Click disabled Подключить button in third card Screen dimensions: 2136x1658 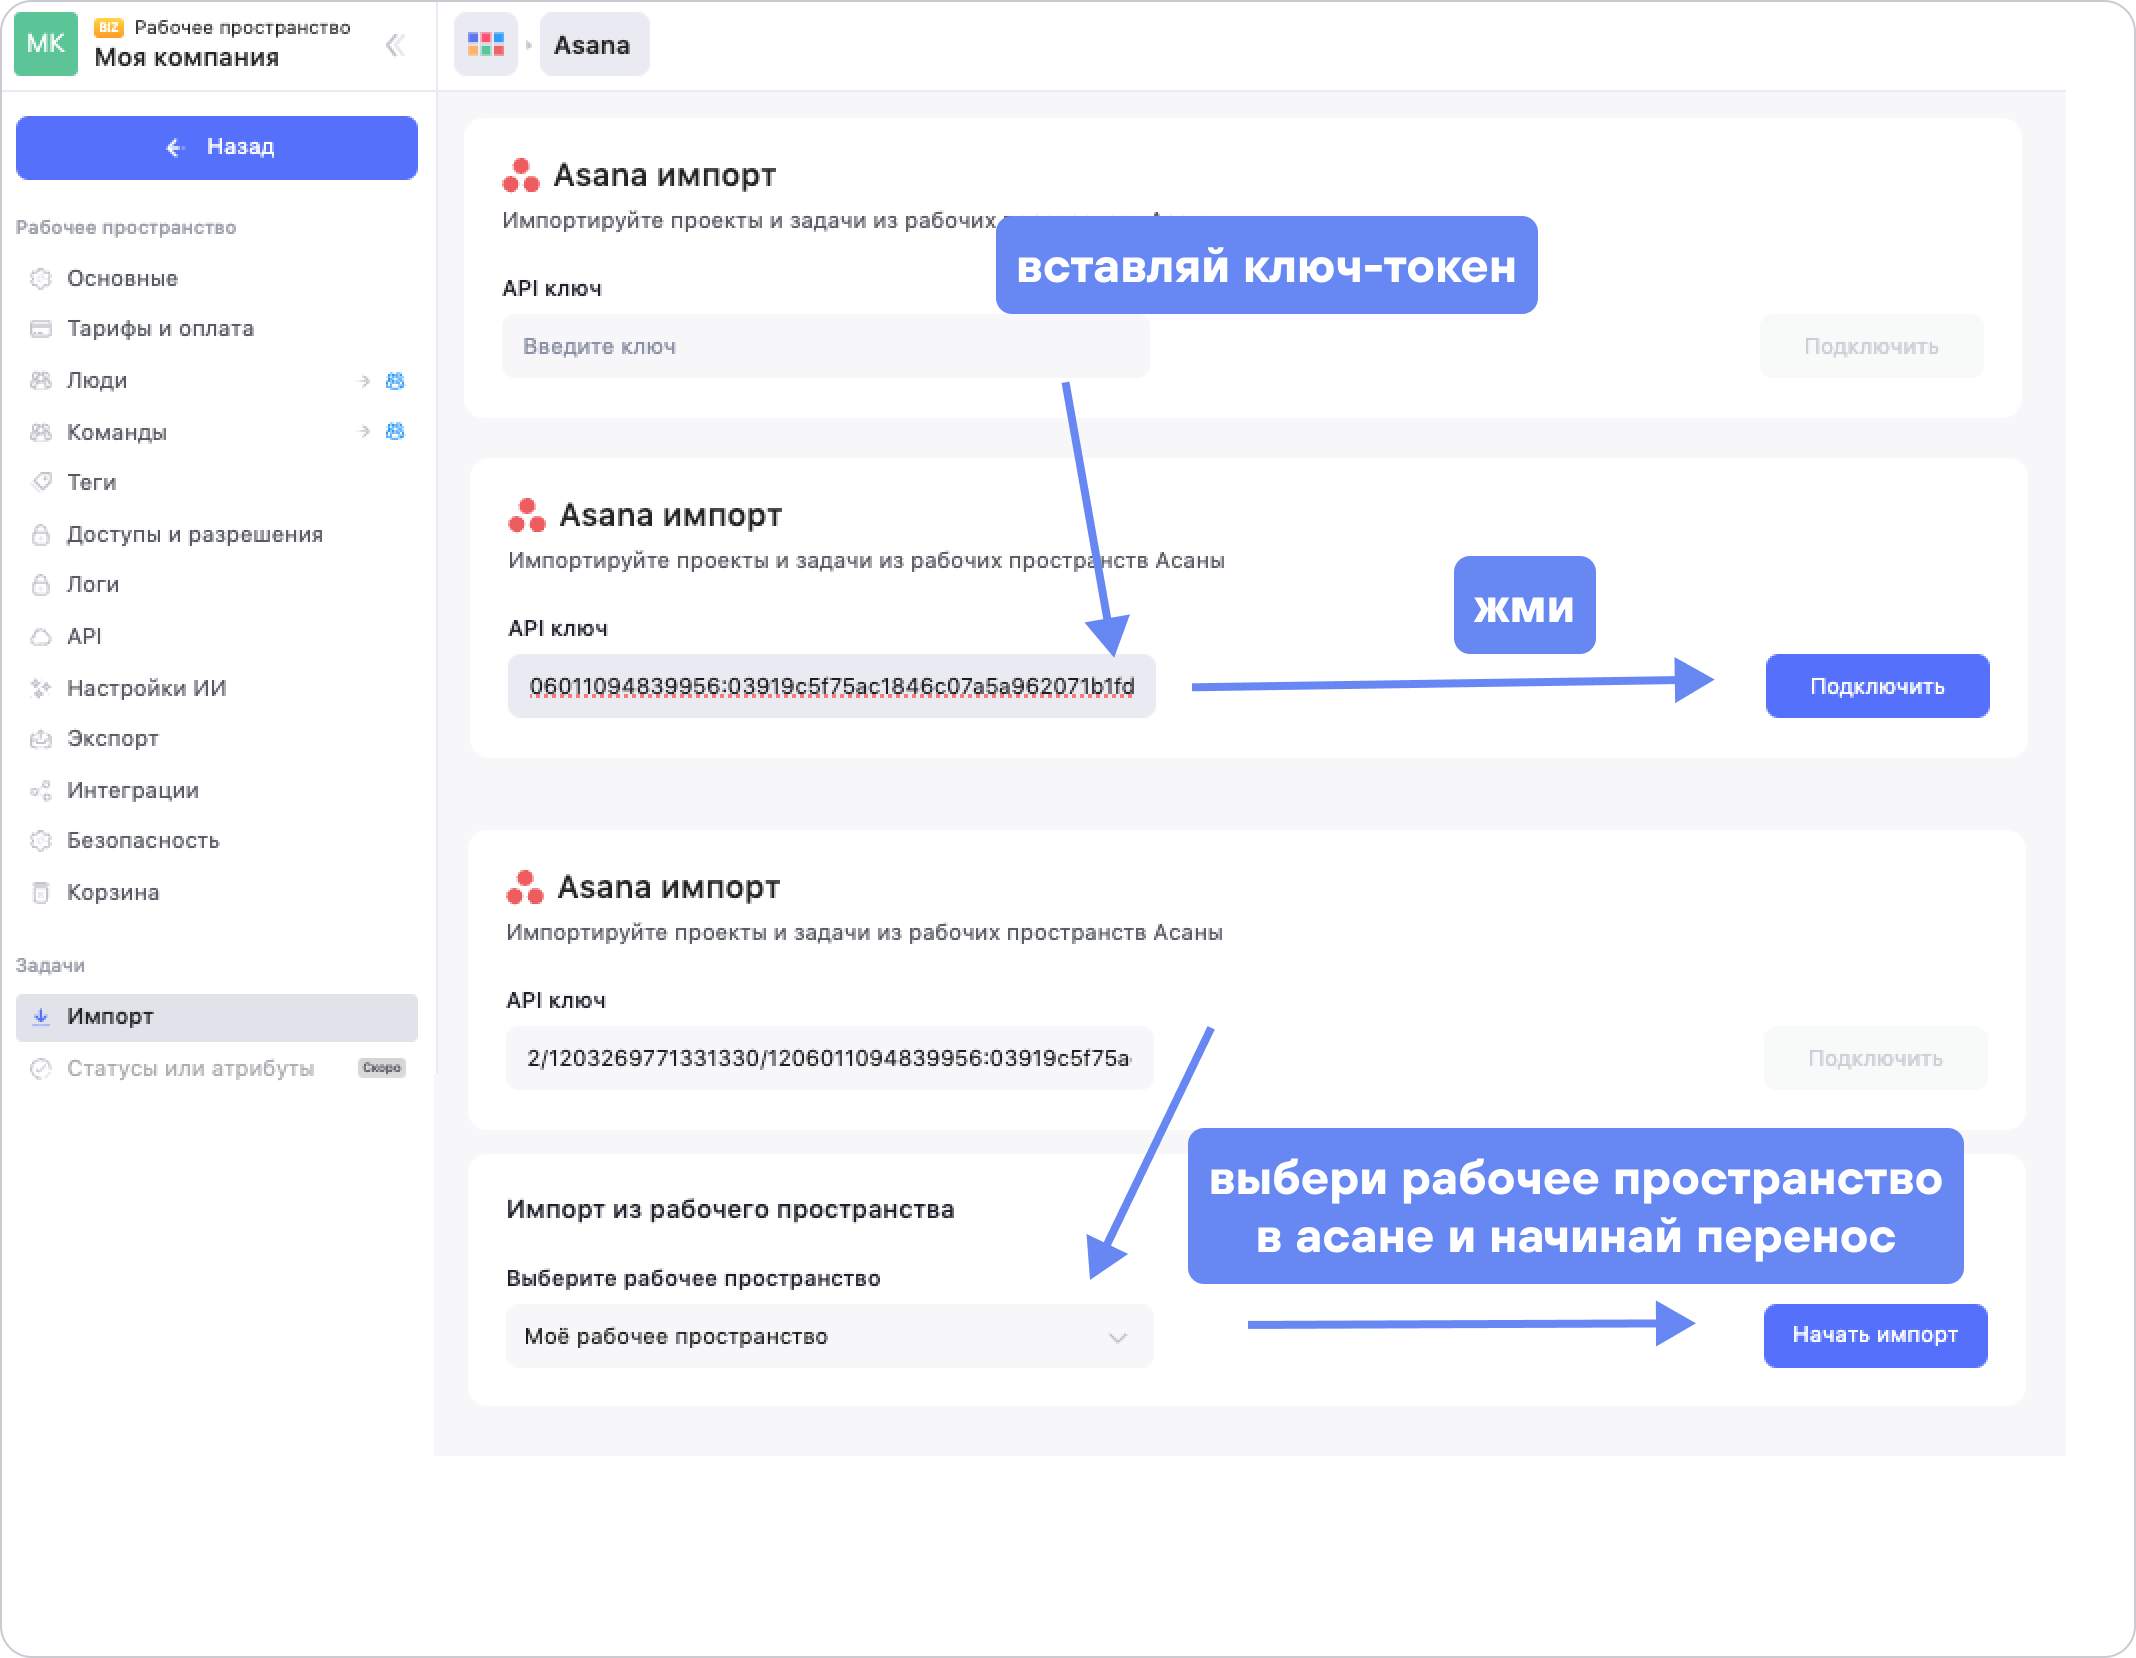point(1875,1058)
